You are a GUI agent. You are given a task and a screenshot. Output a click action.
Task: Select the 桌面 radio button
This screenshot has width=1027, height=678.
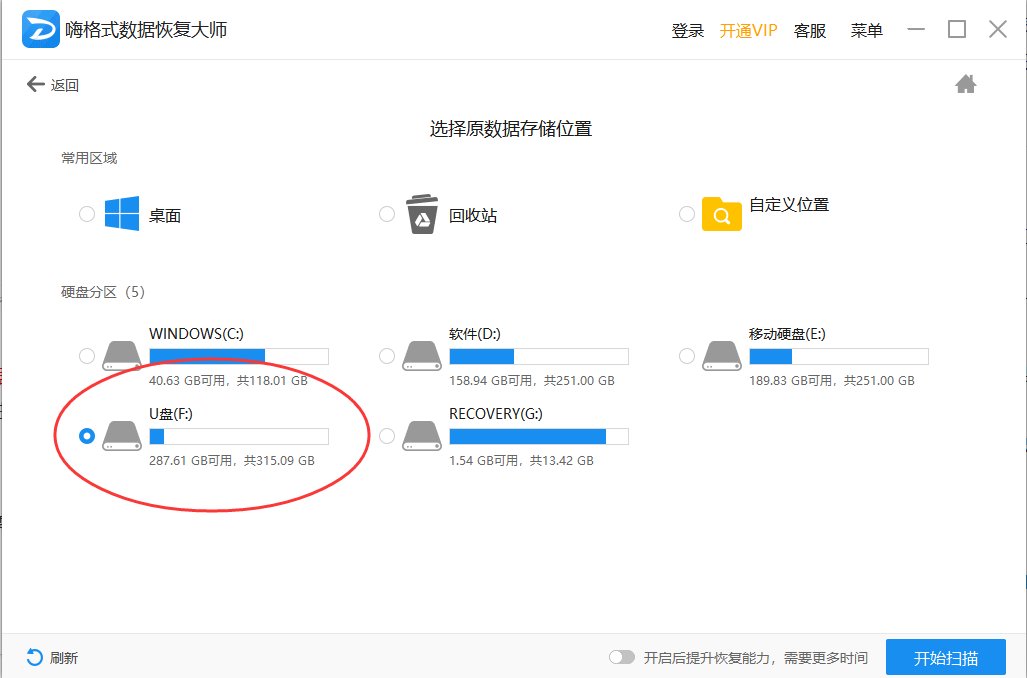[87, 213]
